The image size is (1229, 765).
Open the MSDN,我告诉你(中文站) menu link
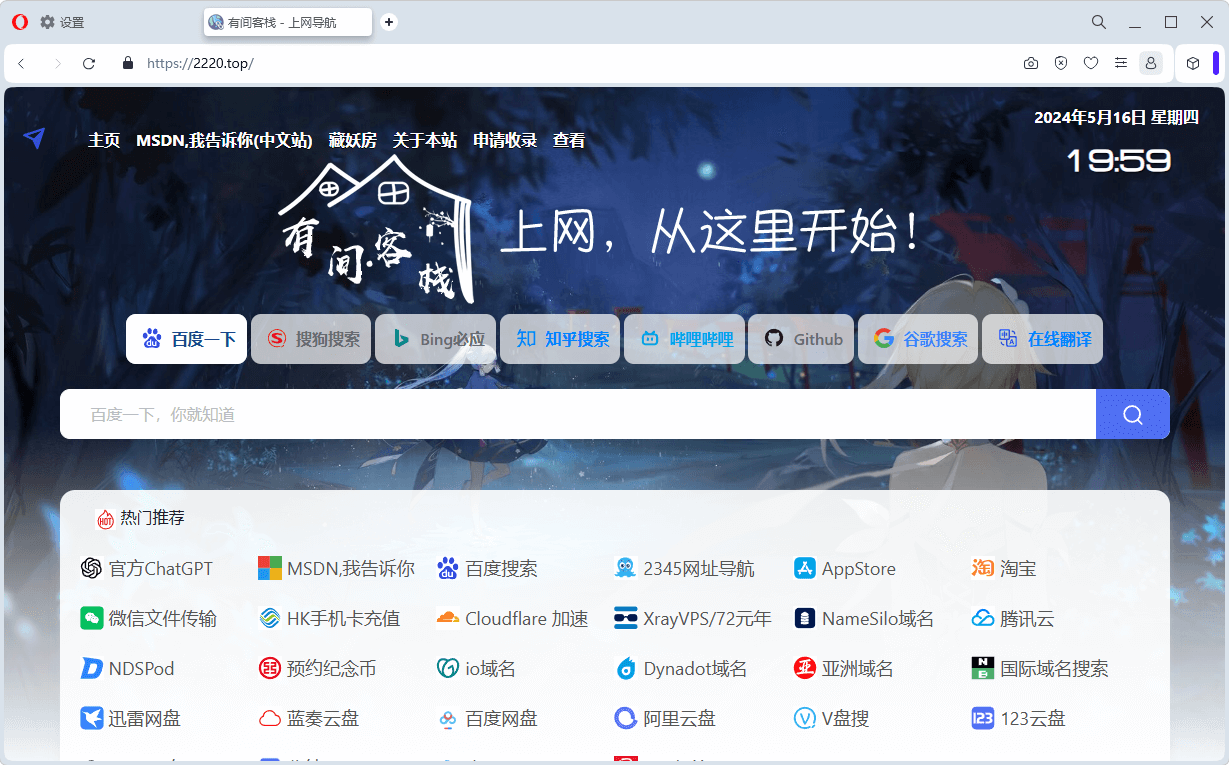pos(224,140)
